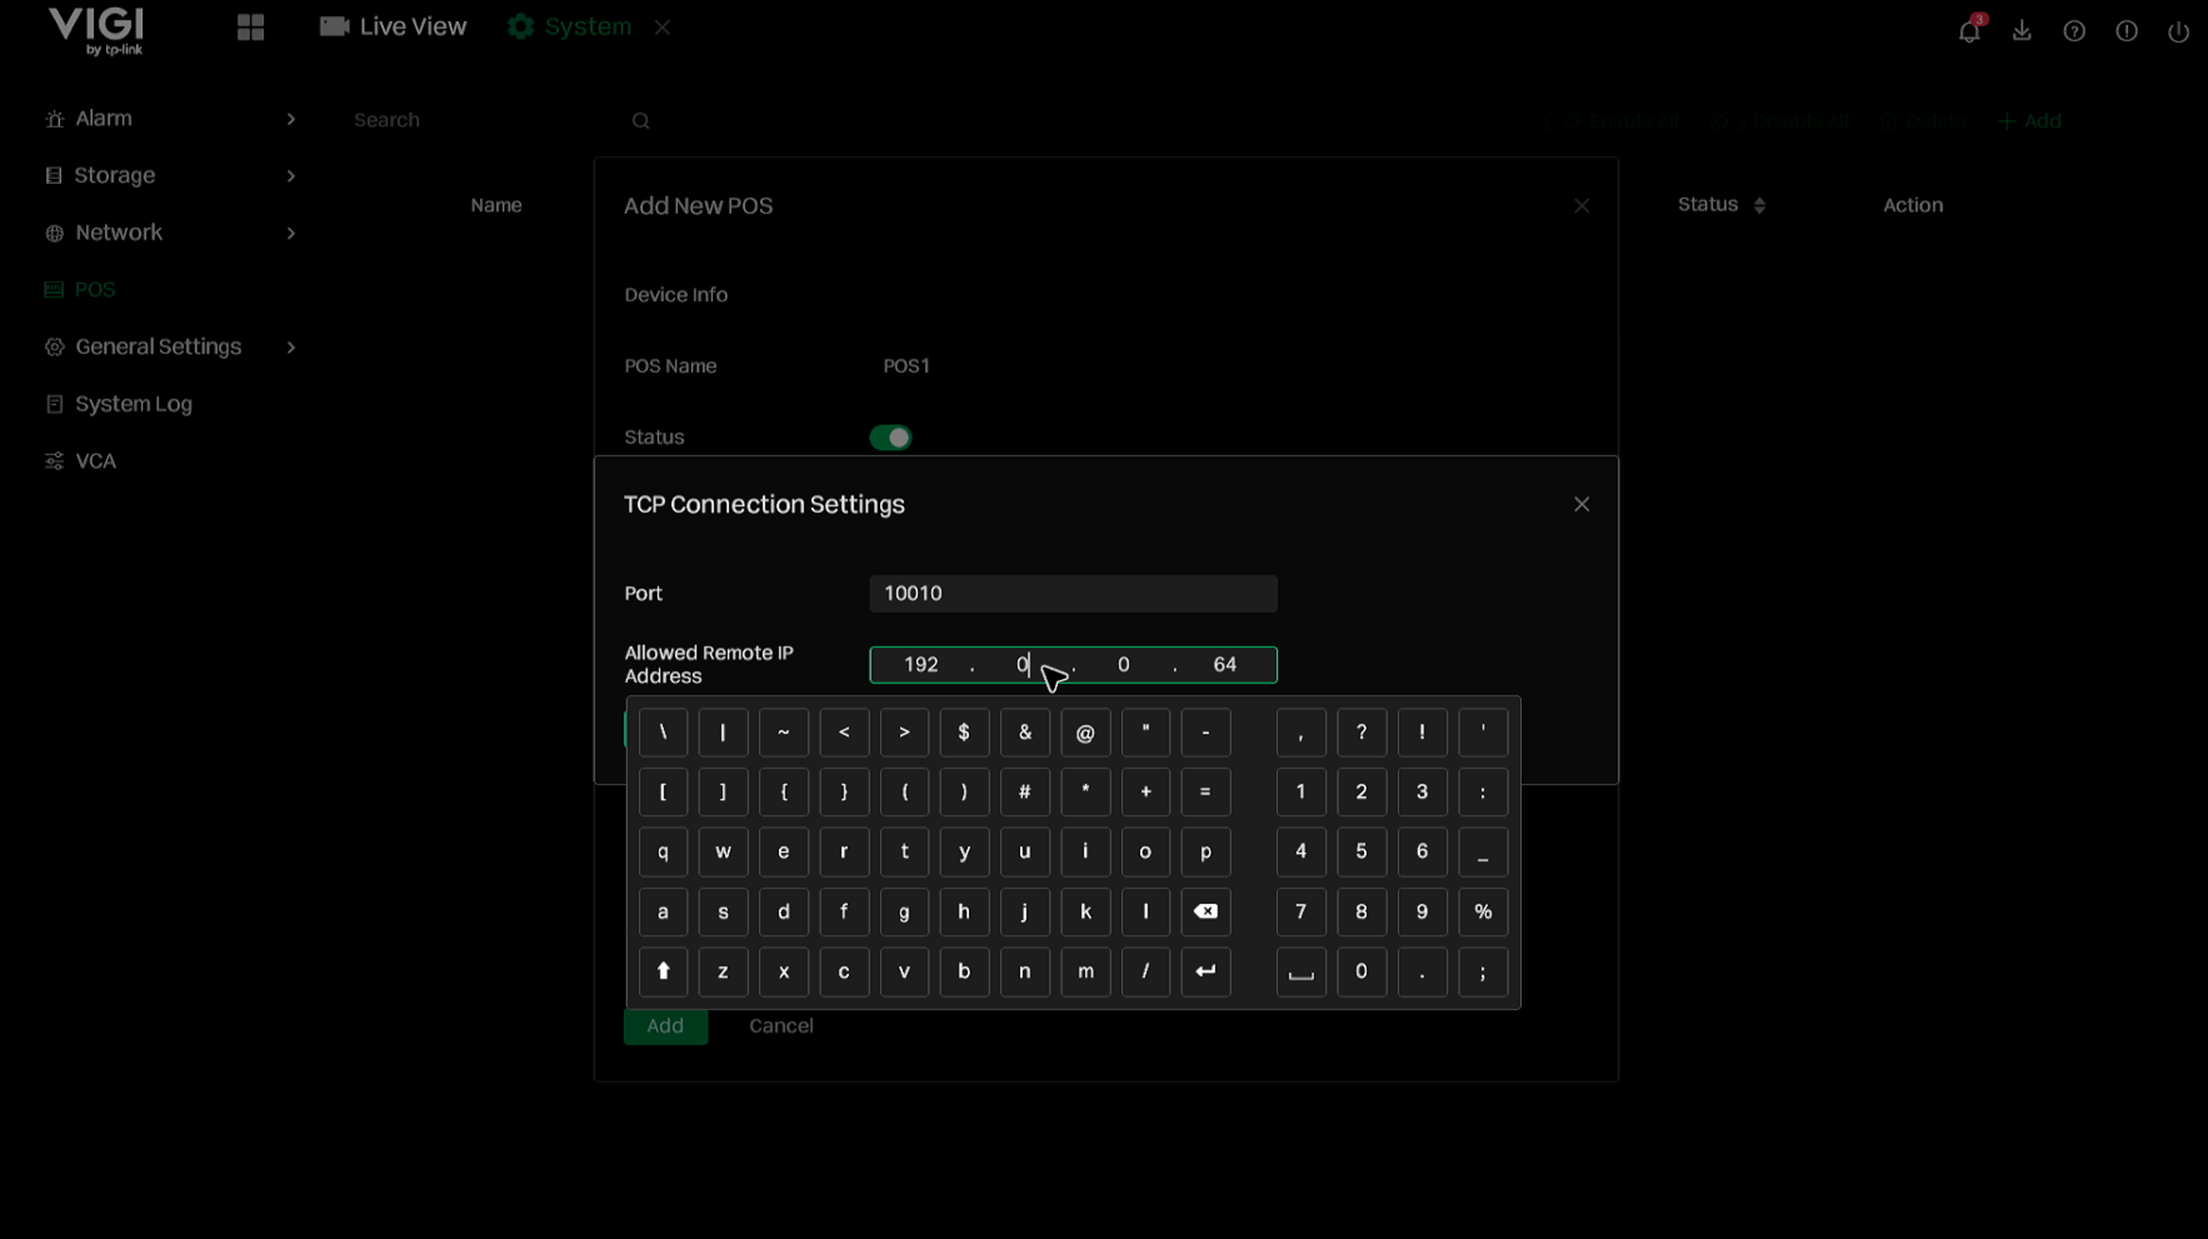Click the last IP octet 64
The width and height of the screenshot is (2208, 1239).
[x=1224, y=665]
